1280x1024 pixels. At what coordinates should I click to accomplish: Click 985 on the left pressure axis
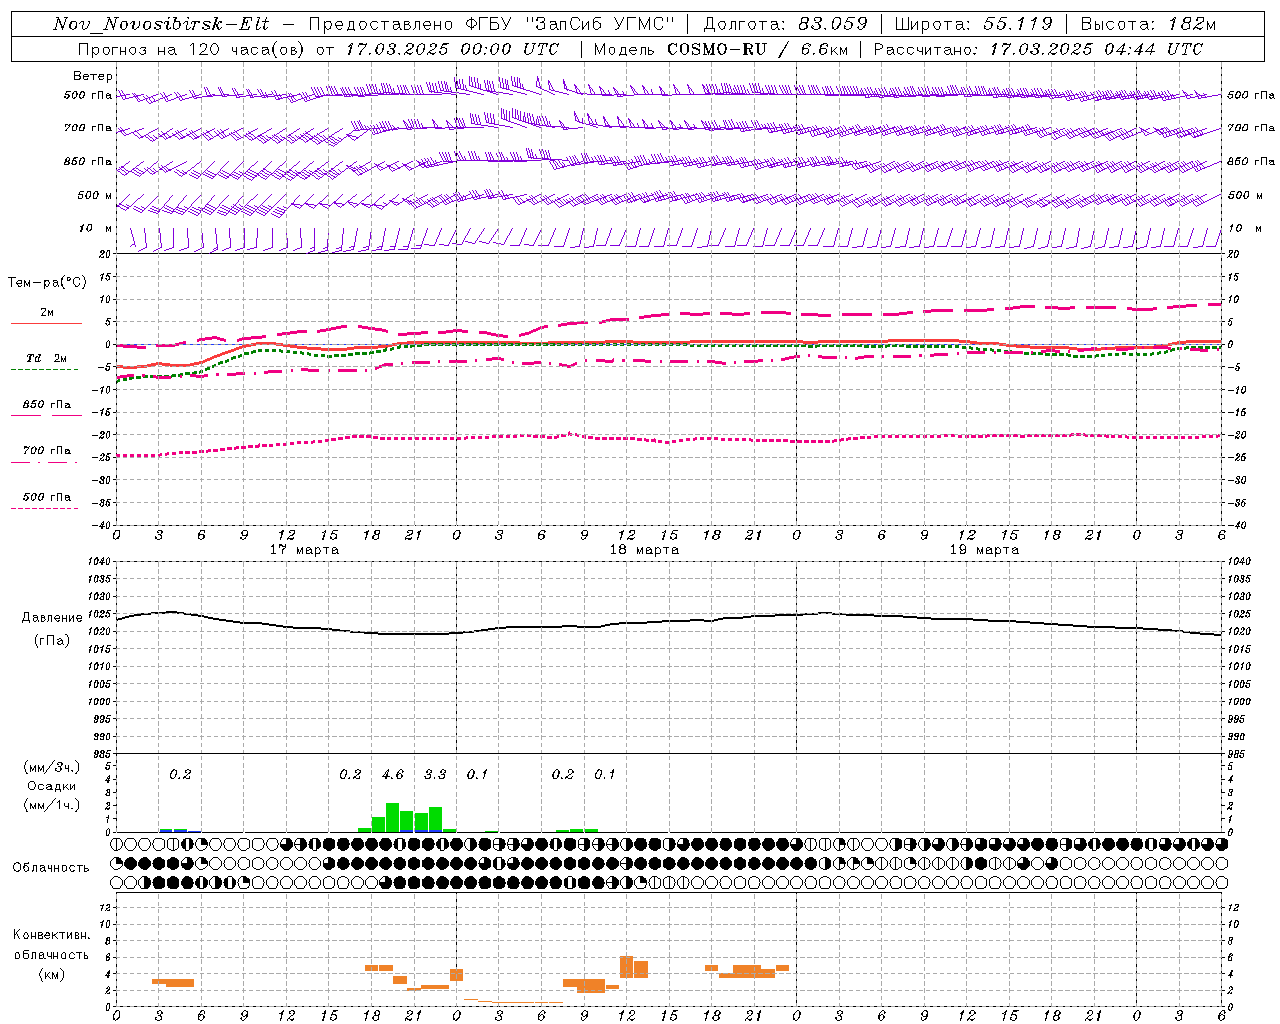point(101,754)
